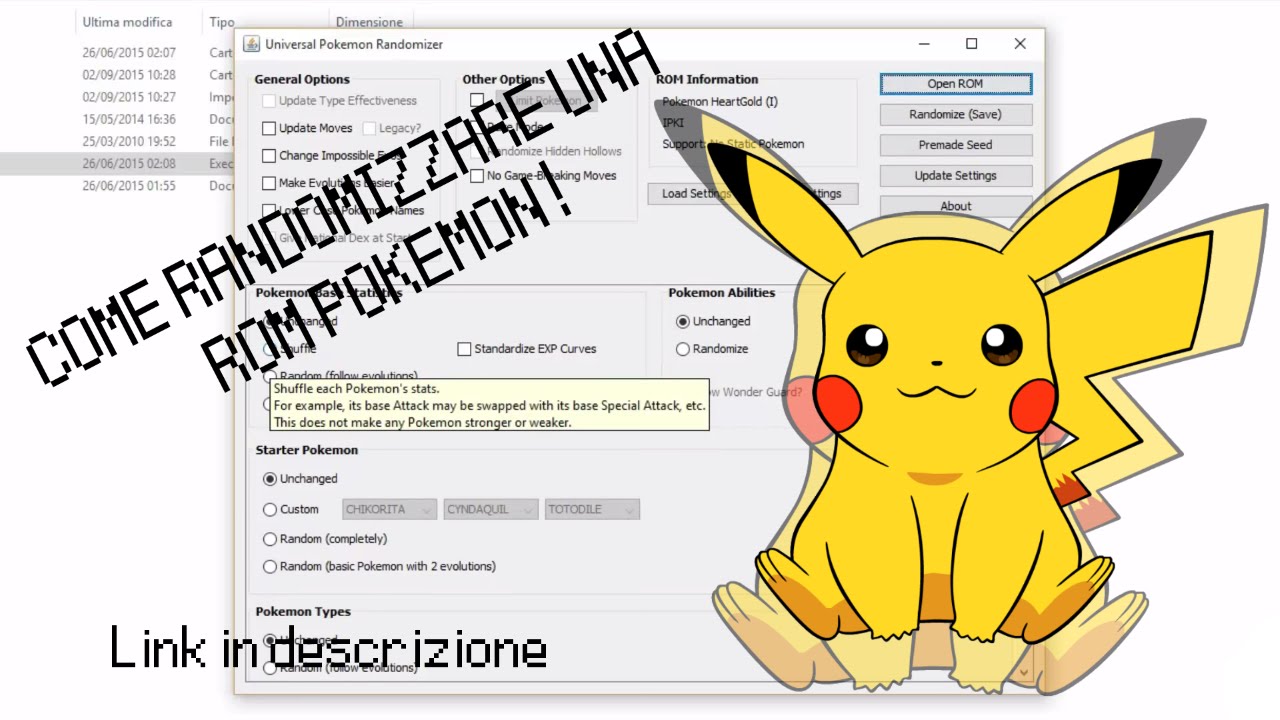The image size is (1280, 720).
Task: Select Shuffle under Pokemon Base Statistics
Action: tap(270, 349)
